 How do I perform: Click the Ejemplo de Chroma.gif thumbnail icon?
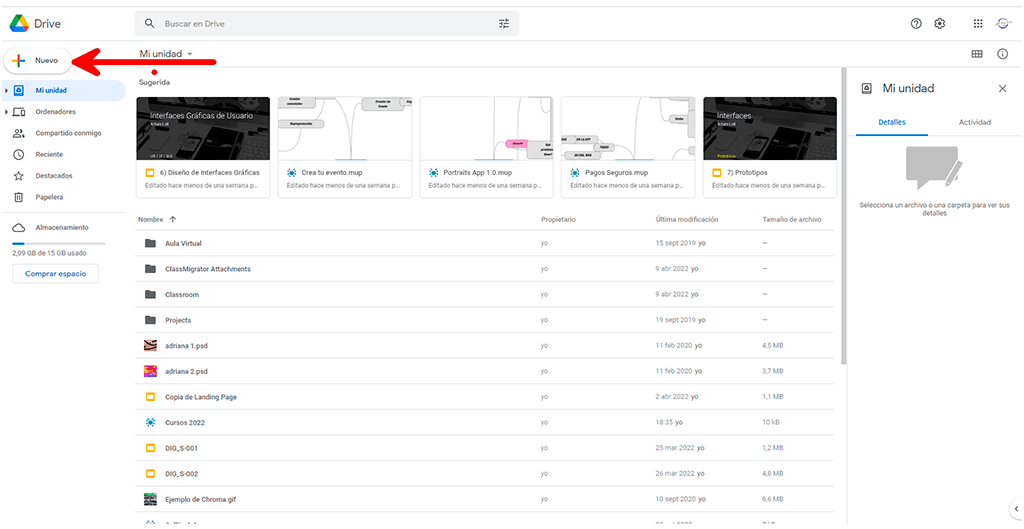click(x=150, y=499)
